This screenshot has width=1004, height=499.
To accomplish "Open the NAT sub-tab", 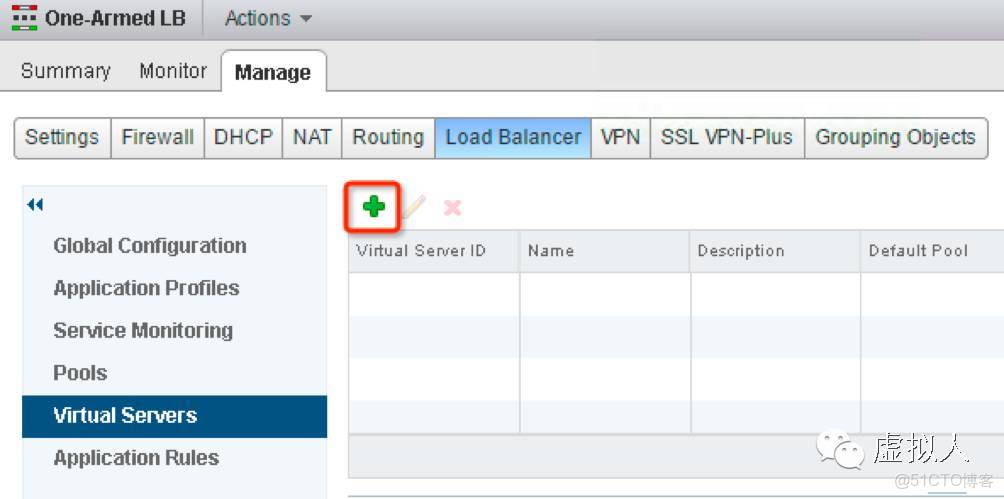I will tap(312, 137).
